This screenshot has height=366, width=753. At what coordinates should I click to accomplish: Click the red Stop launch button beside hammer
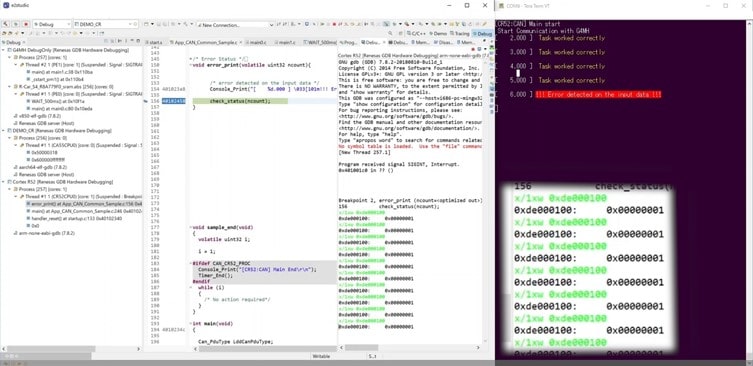point(25,24)
